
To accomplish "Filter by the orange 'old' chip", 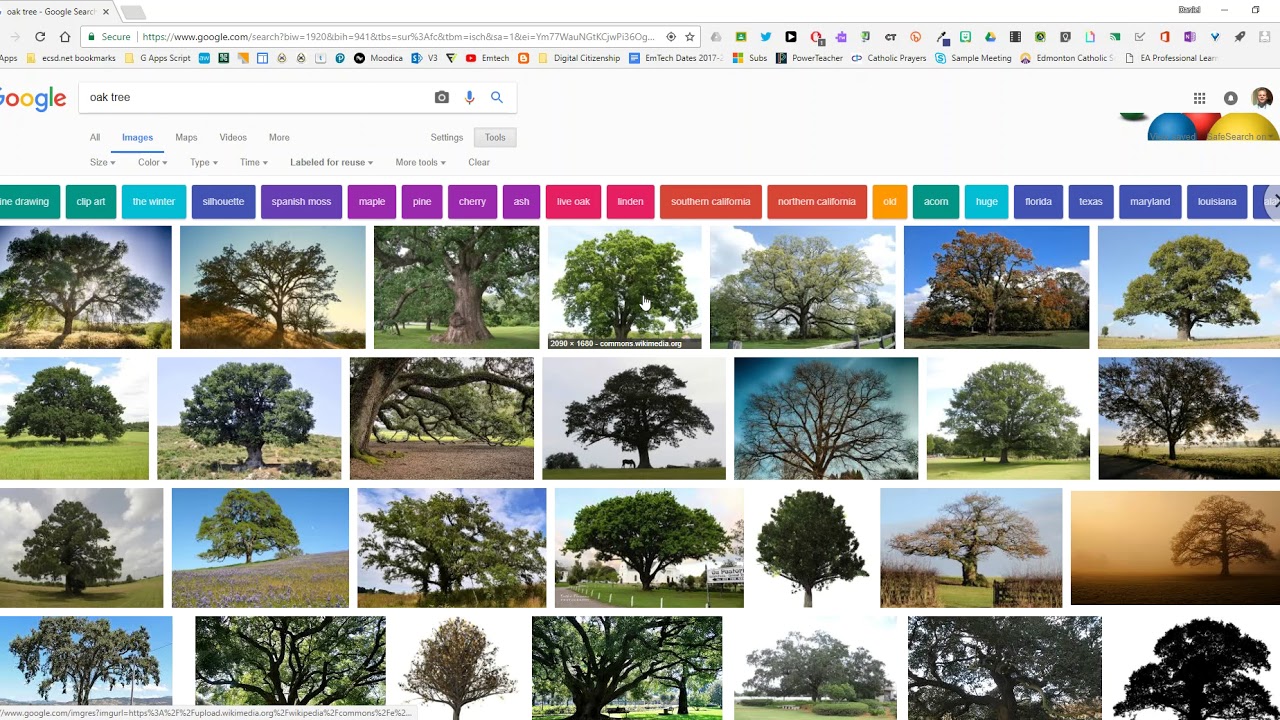I will pyautogui.click(x=890, y=201).
